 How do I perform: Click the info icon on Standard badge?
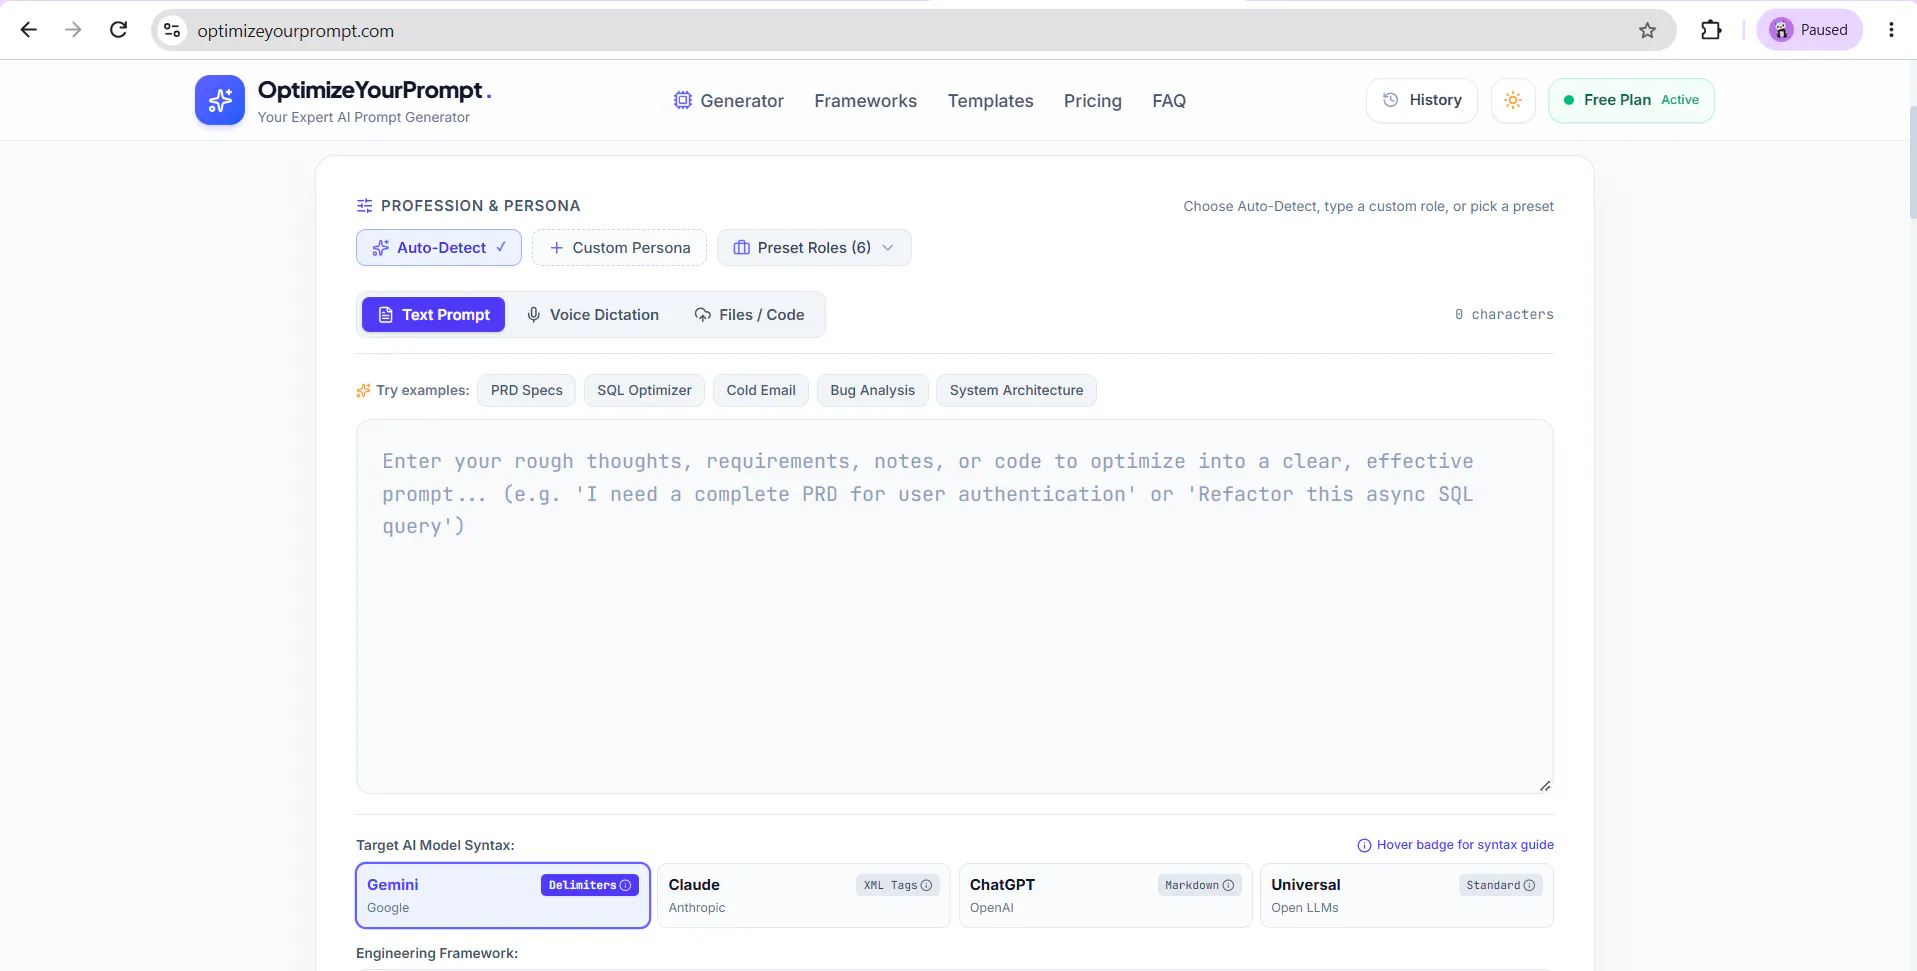[x=1529, y=885]
